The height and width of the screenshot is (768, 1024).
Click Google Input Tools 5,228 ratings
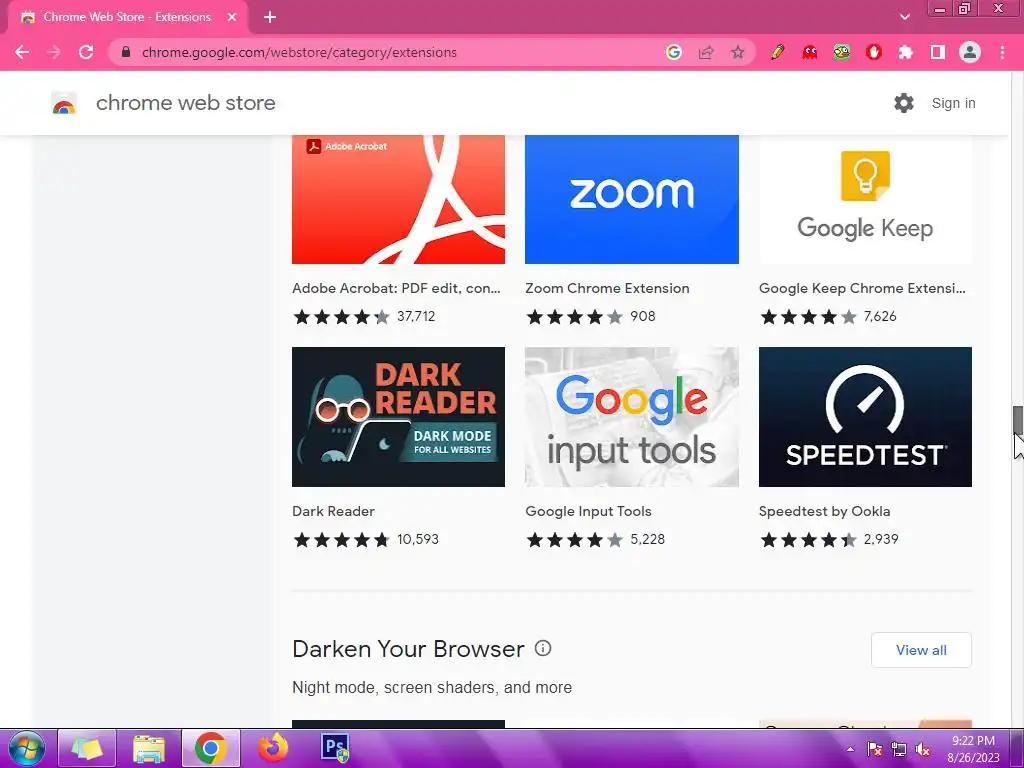[647, 539]
